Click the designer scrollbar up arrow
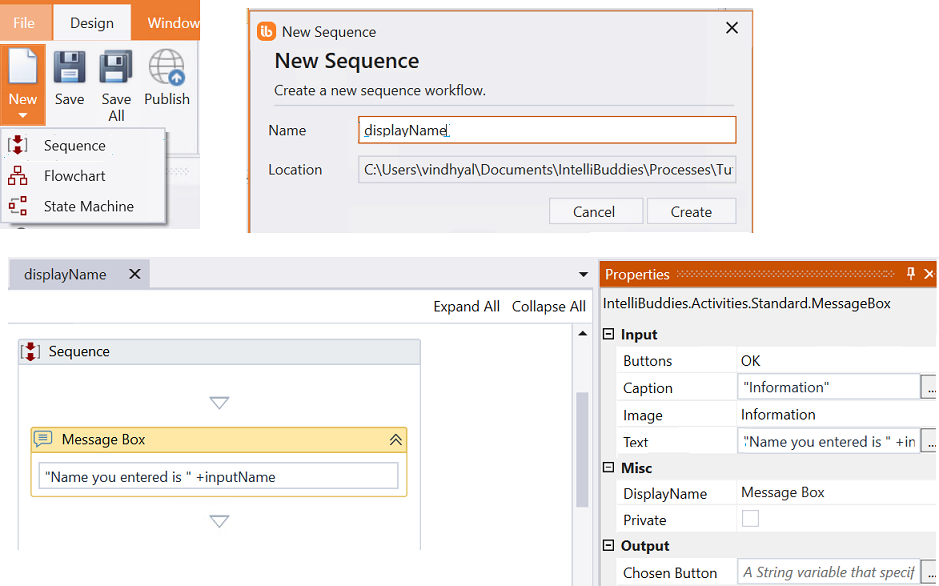The width and height of the screenshot is (939, 586). point(582,333)
